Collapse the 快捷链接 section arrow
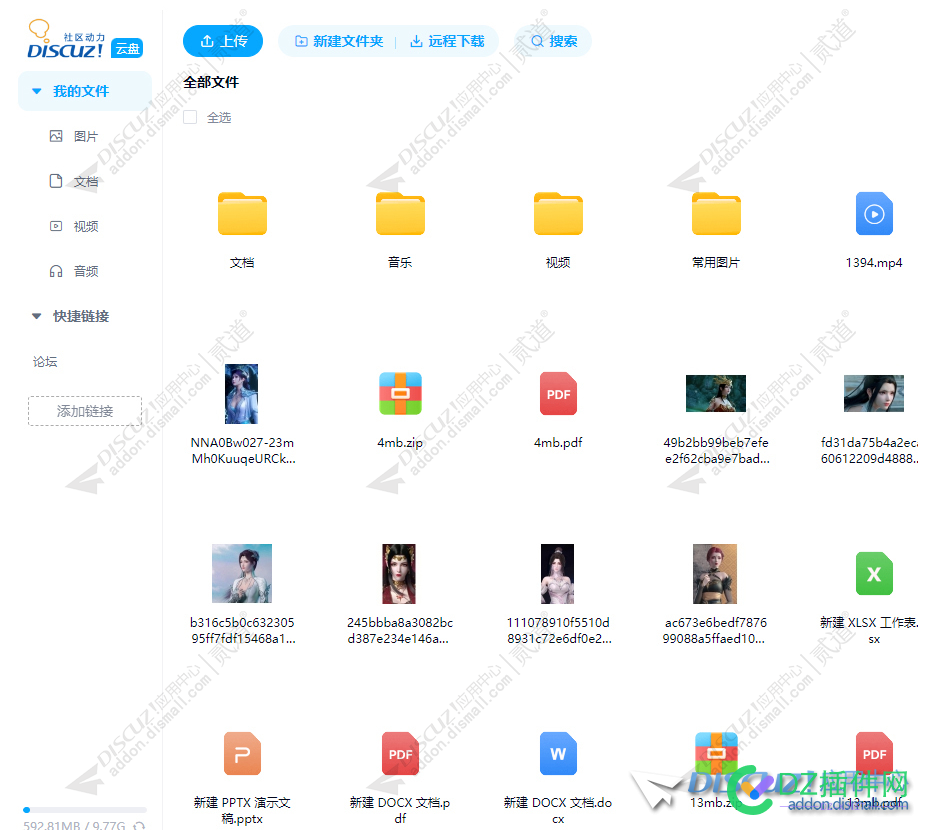The height and width of the screenshot is (830, 927). (x=37, y=316)
